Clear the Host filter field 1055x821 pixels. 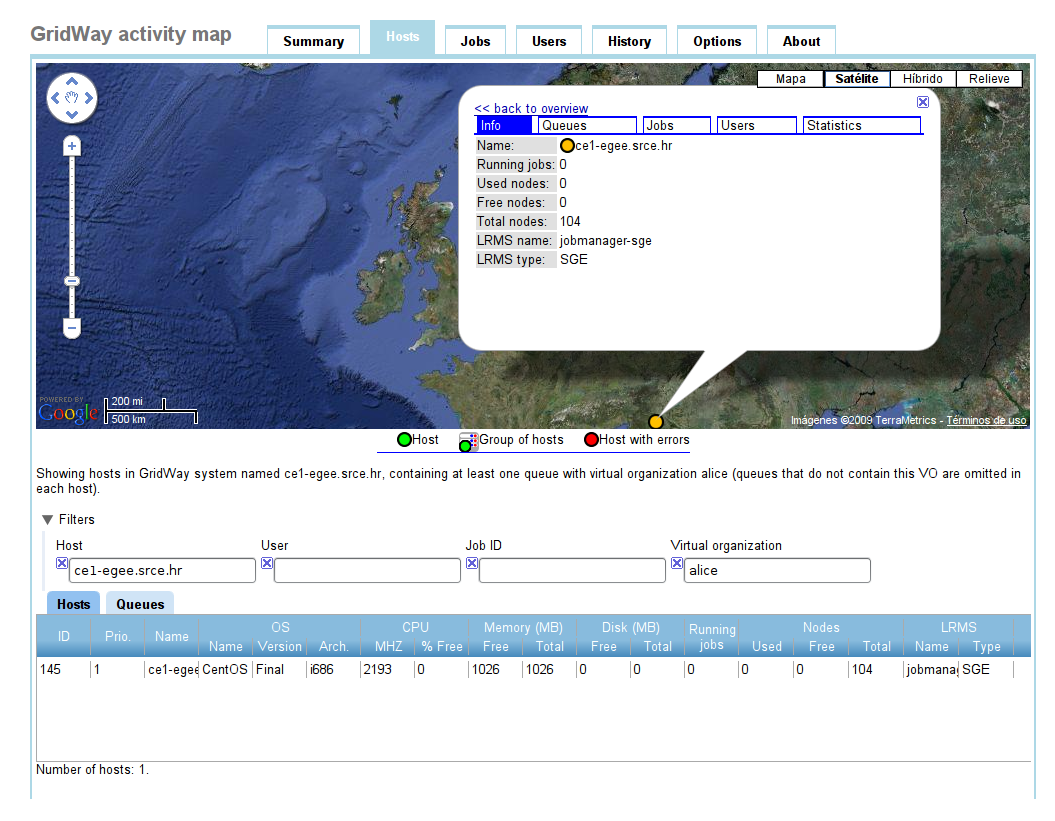62,563
